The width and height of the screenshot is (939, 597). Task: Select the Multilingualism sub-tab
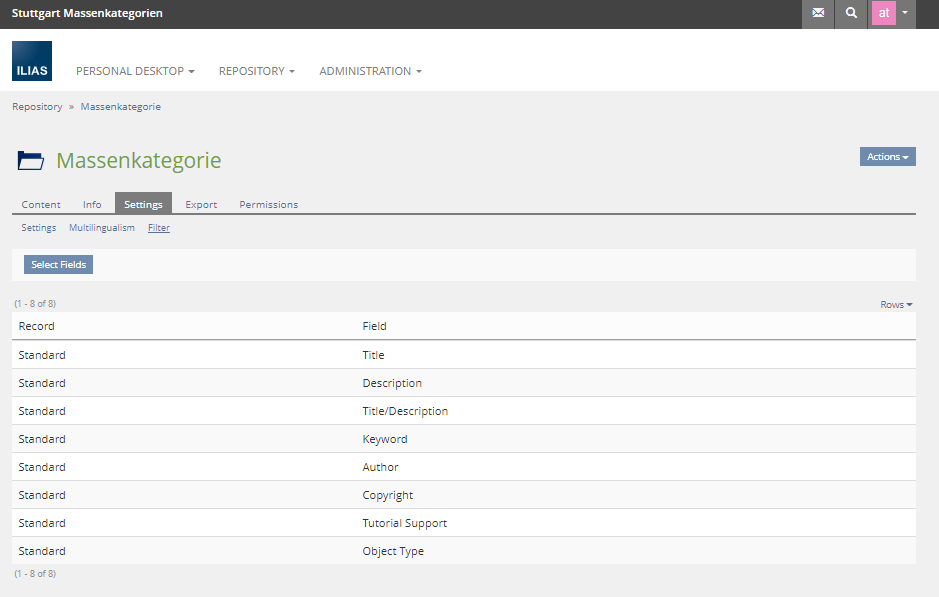pyautogui.click(x=102, y=228)
